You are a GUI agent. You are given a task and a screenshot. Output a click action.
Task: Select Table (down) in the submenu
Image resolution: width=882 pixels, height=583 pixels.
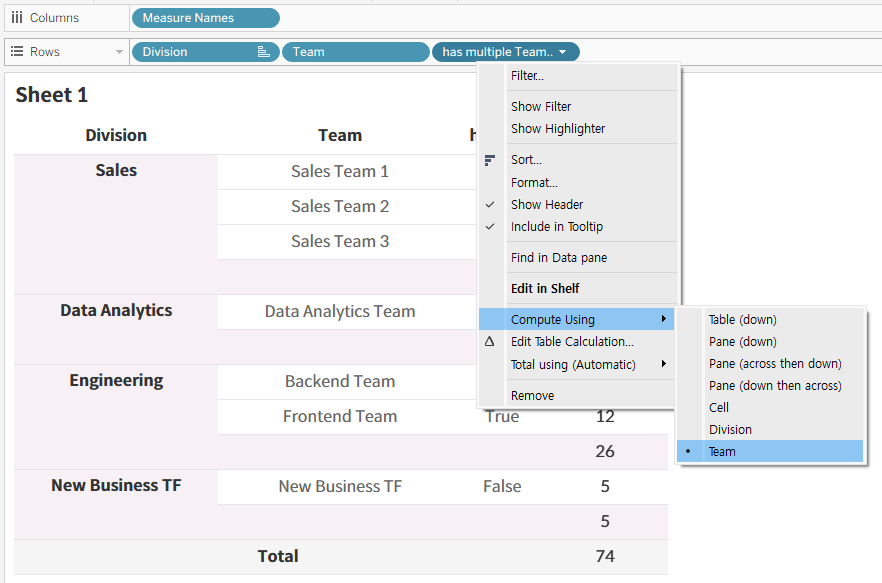[x=742, y=320]
